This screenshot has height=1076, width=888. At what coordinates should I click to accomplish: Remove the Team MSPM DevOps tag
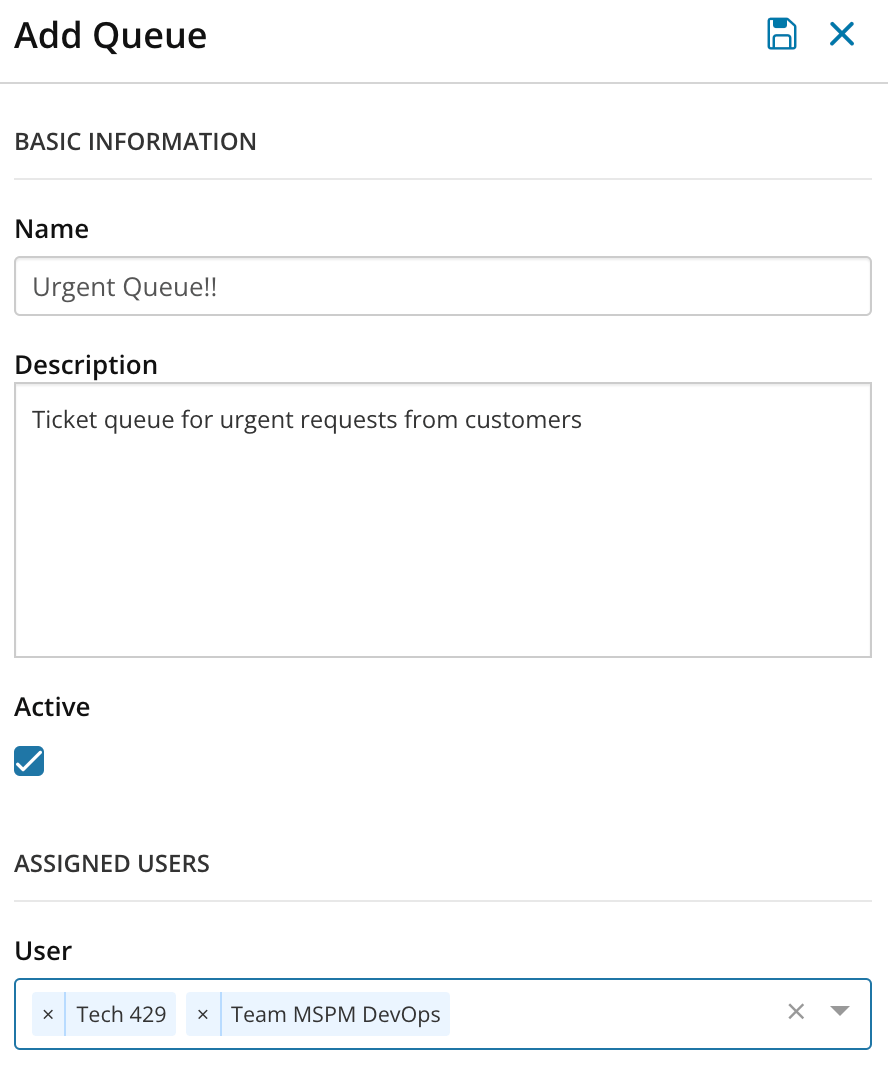pos(203,1014)
